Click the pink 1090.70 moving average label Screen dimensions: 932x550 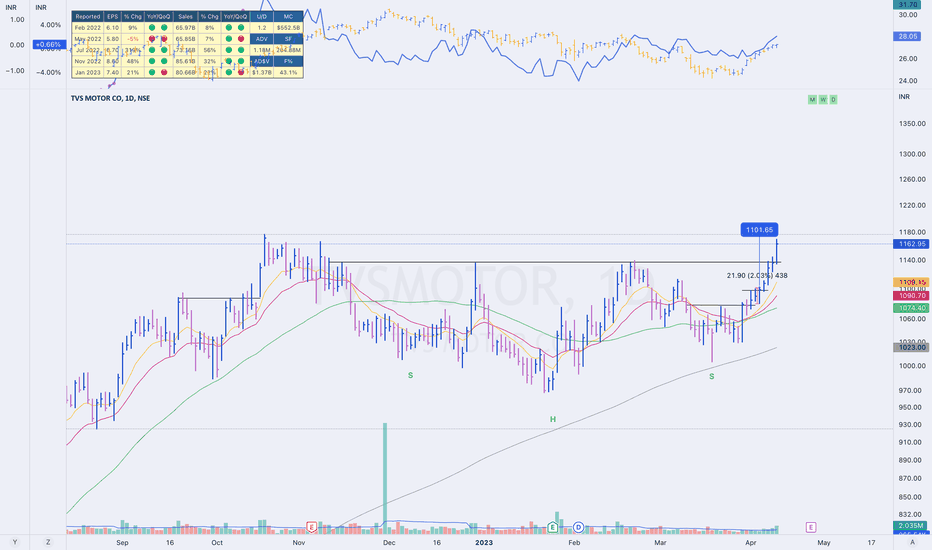(x=912, y=296)
